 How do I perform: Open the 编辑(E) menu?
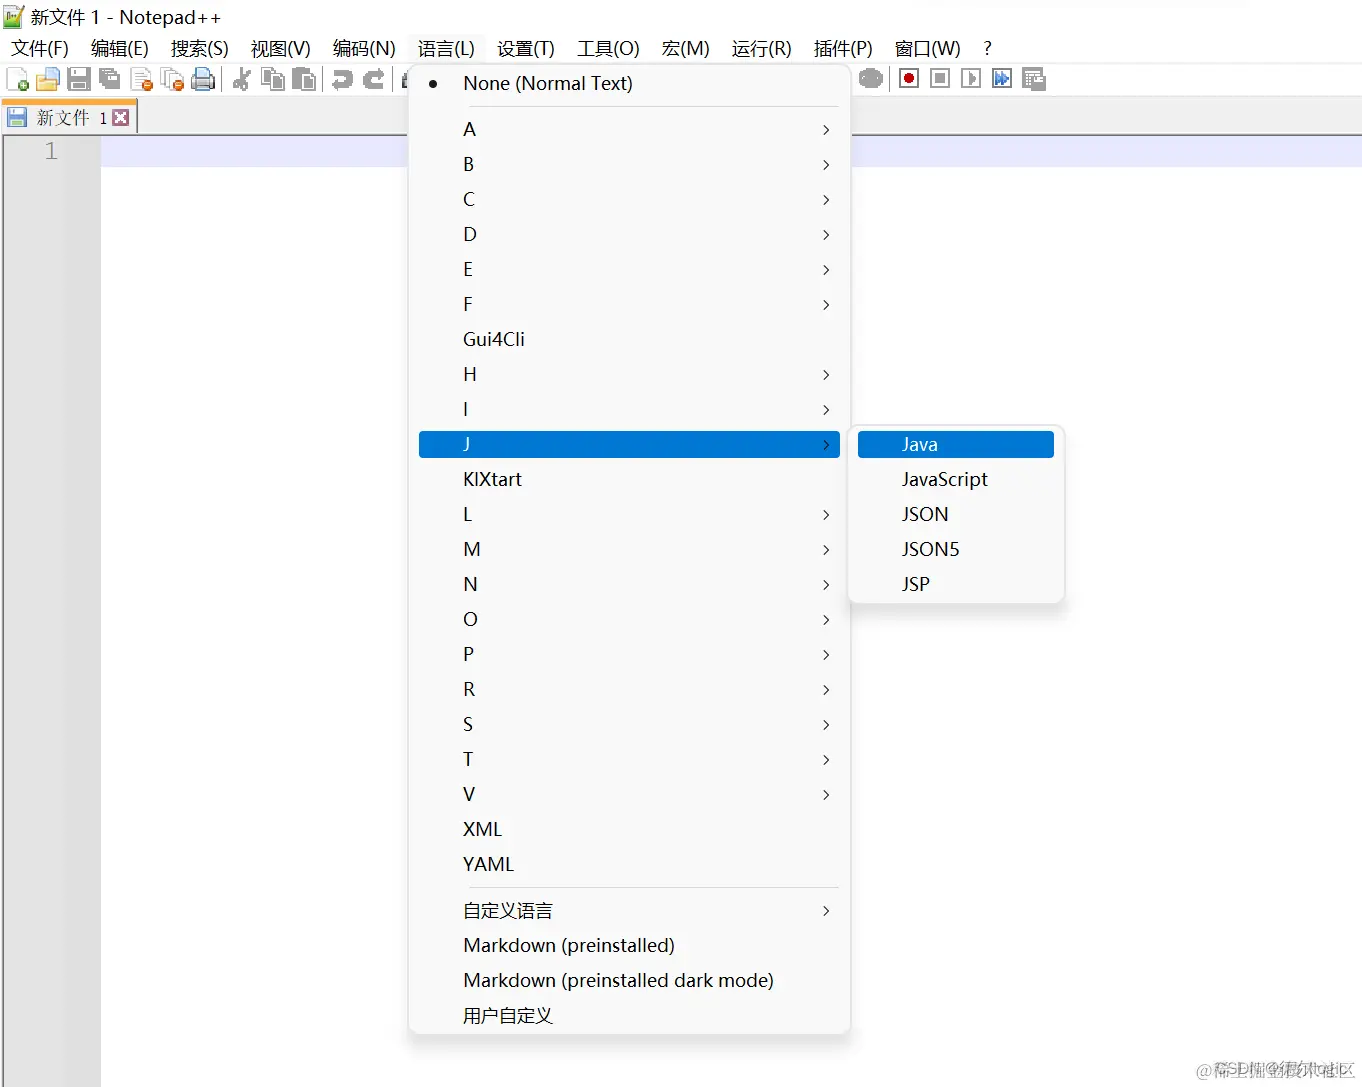click(120, 48)
